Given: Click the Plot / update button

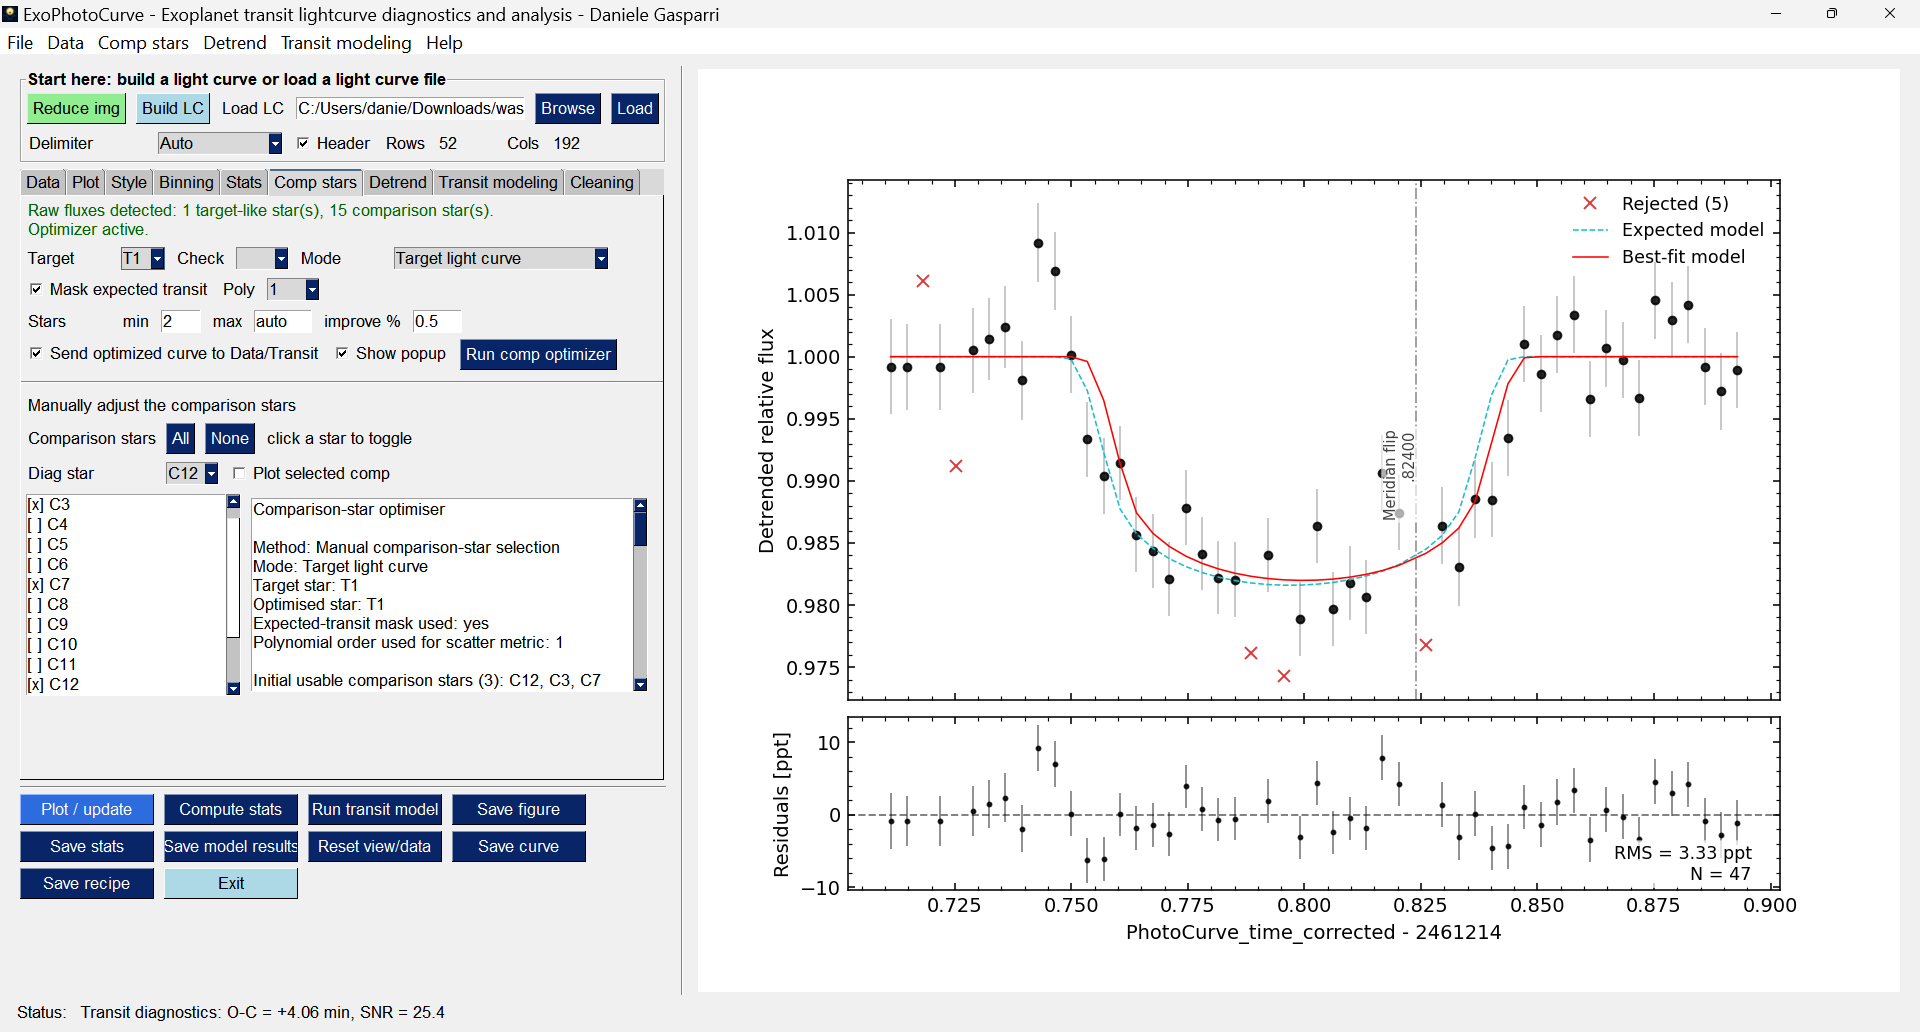Looking at the screenshot, I should (87, 809).
